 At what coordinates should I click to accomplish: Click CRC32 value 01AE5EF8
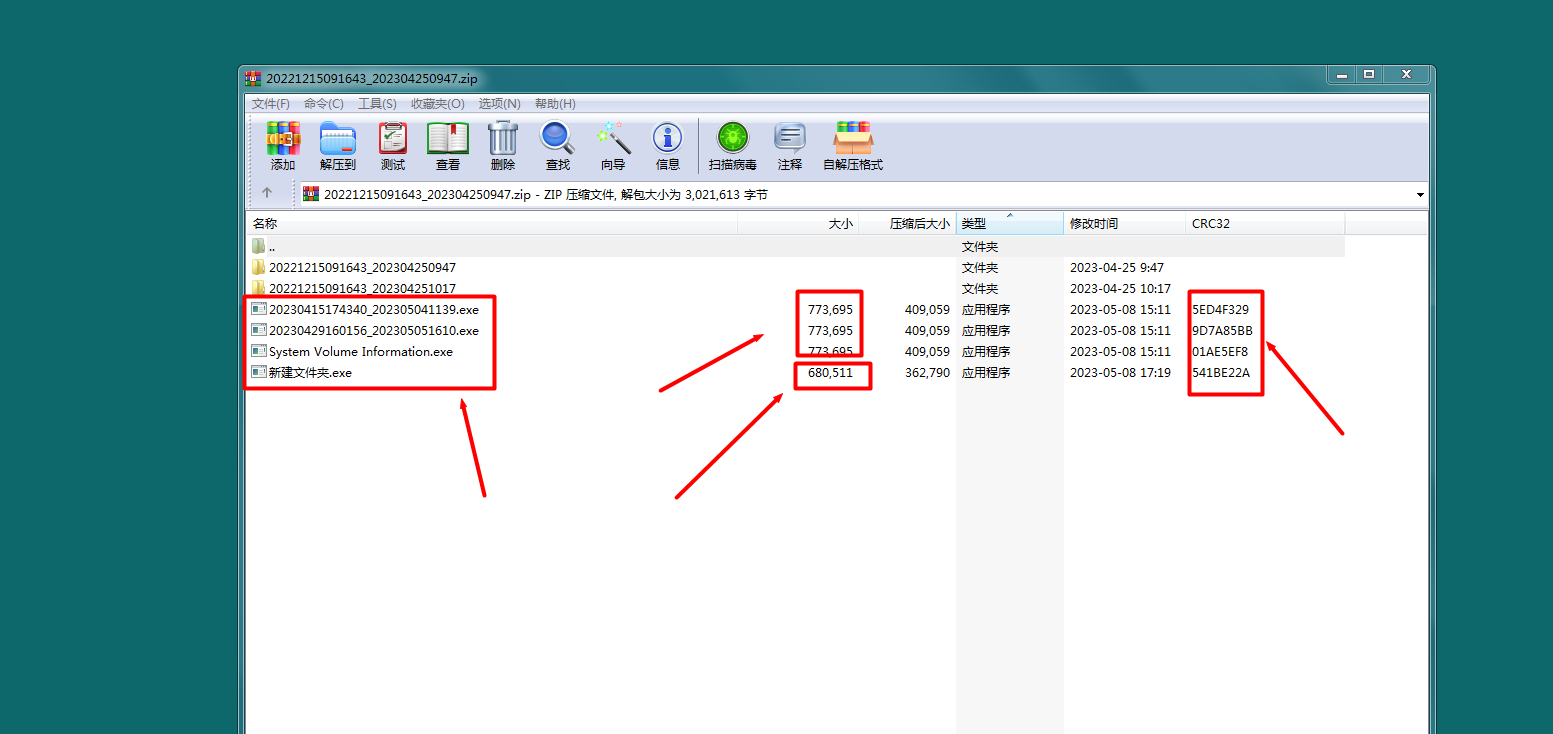click(x=1220, y=351)
